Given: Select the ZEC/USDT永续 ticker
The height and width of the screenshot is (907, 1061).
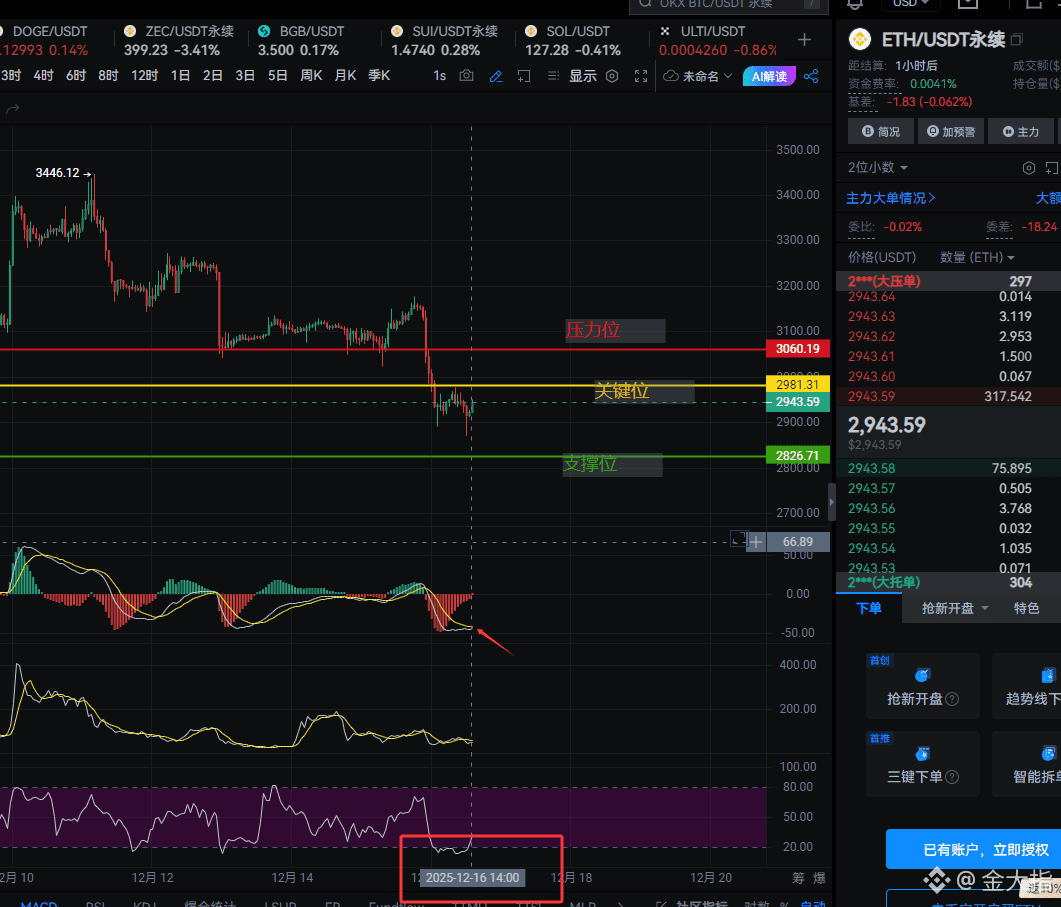Looking at the screenshot, I should 179,41.
